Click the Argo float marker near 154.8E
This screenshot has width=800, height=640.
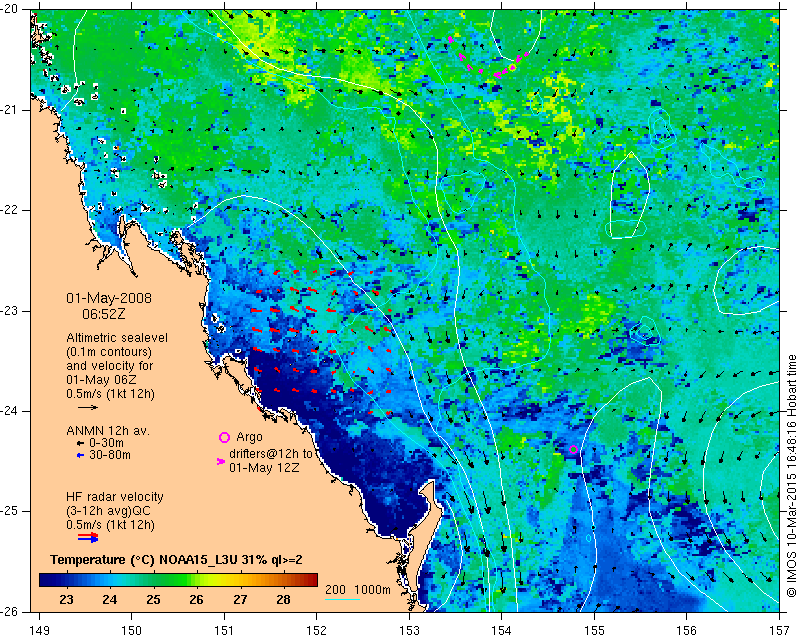point(573,449)
